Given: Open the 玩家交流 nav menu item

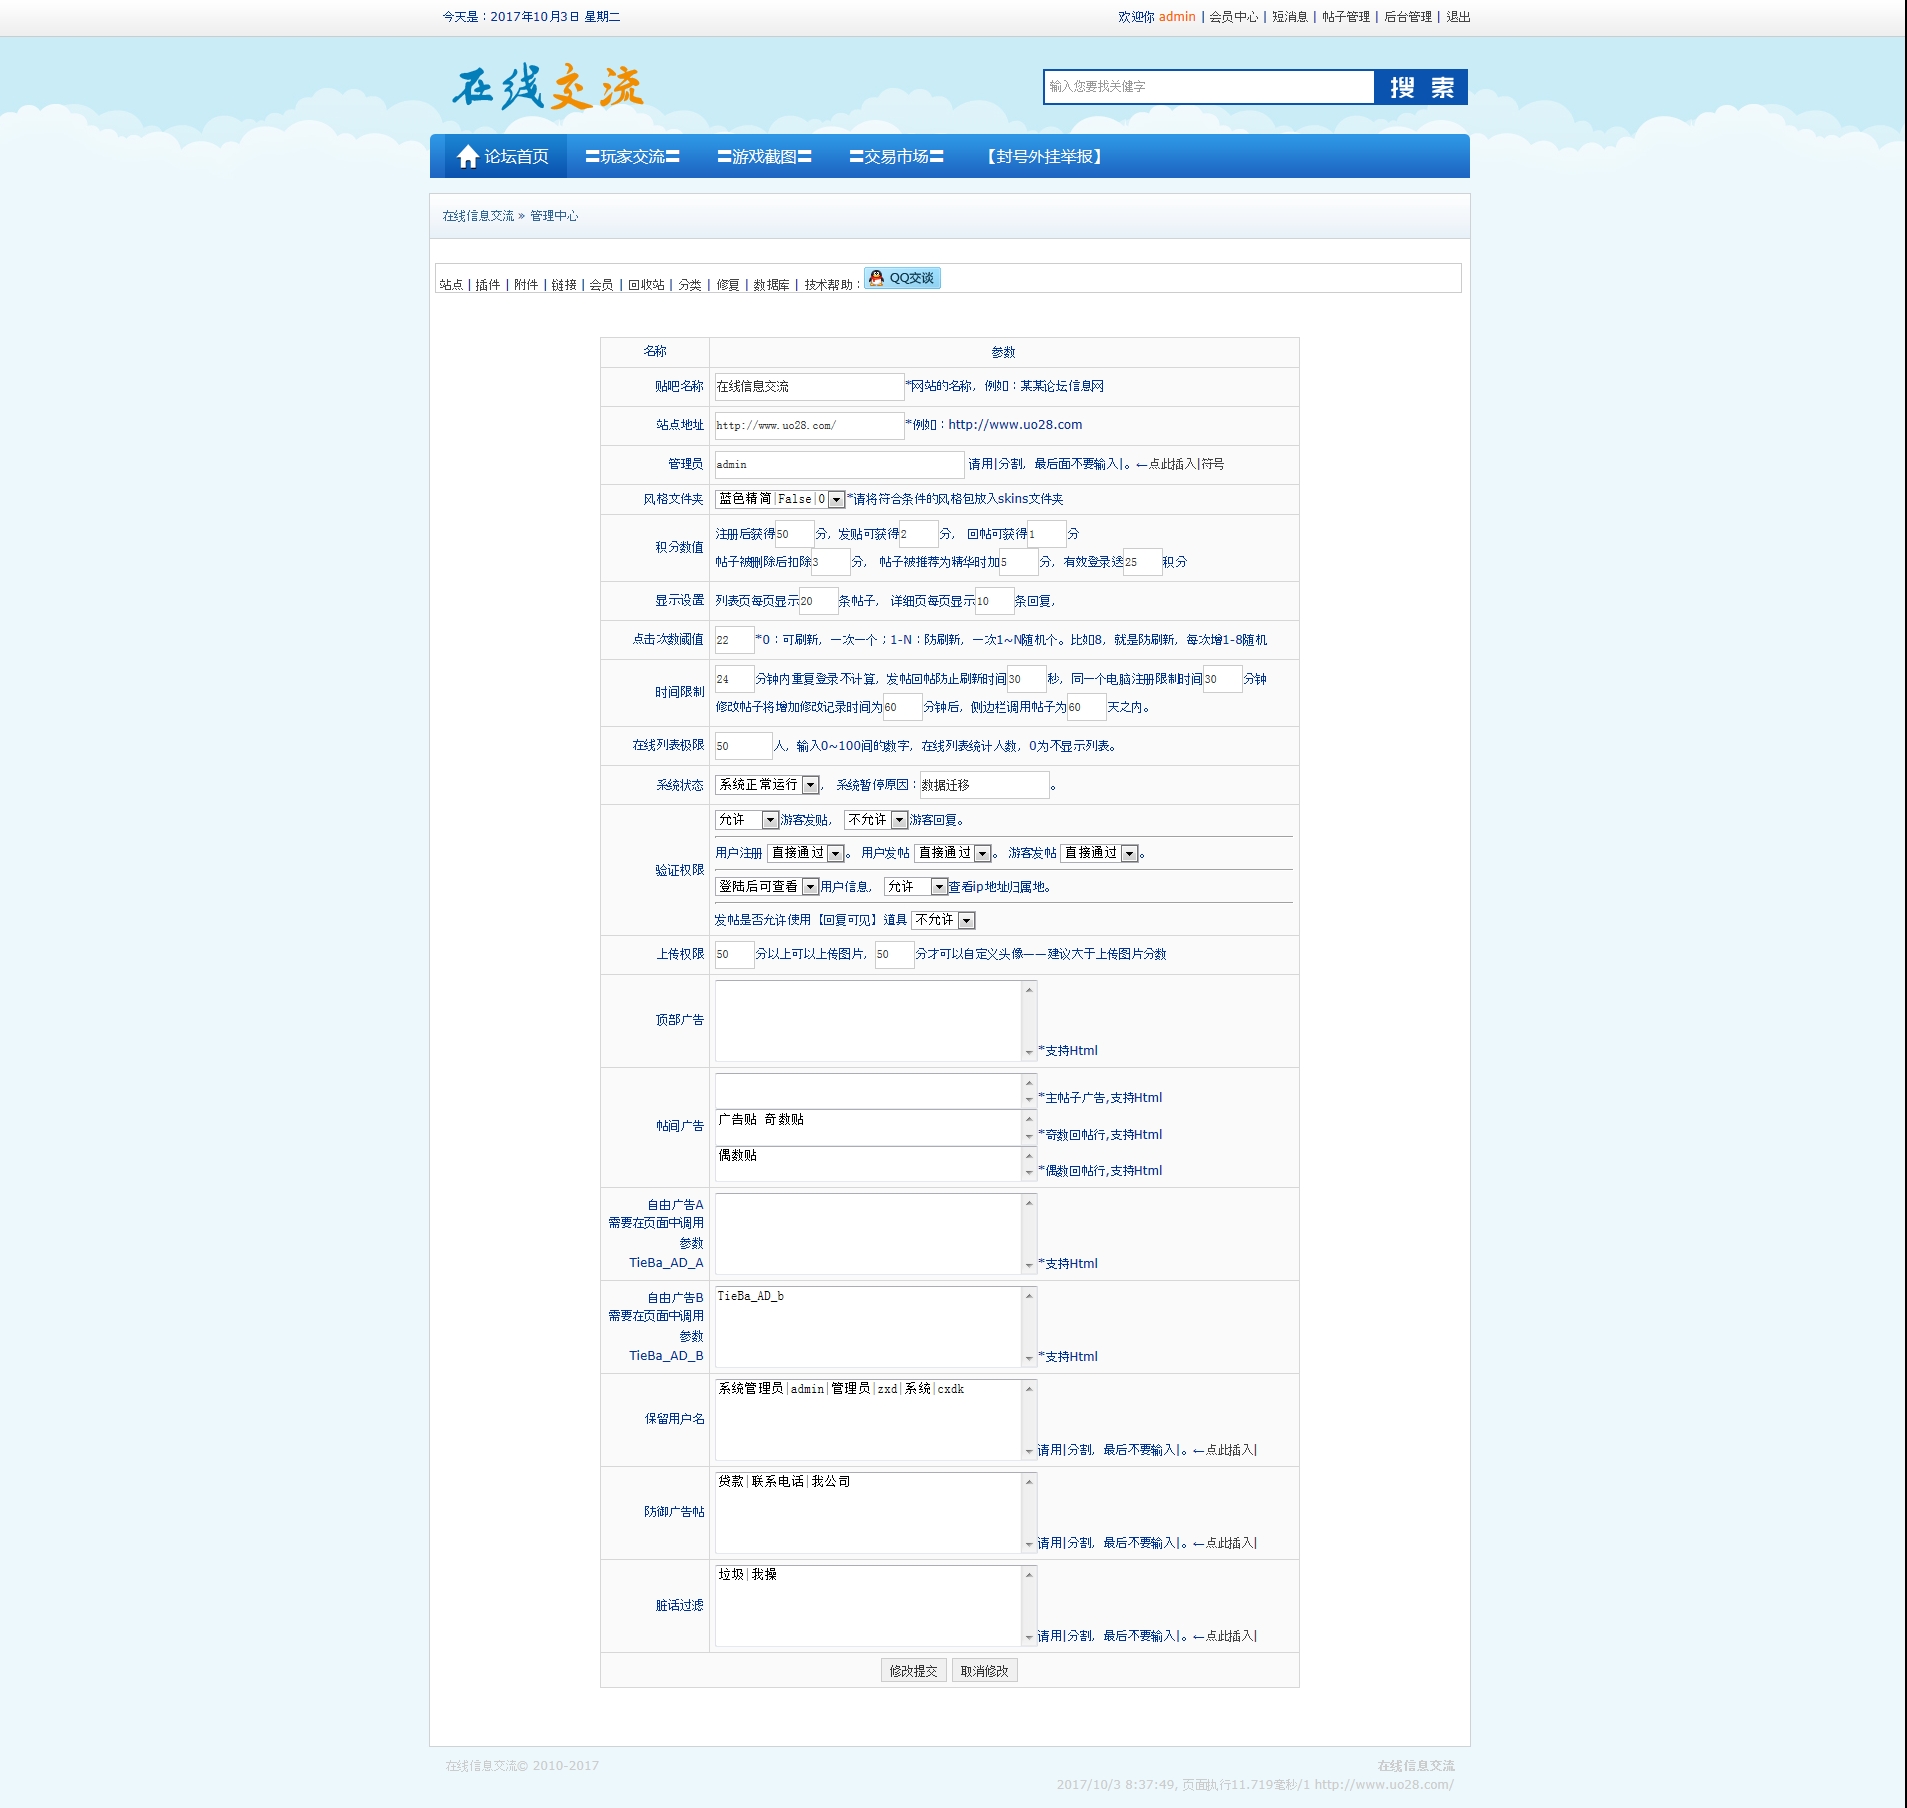Looking at the screenshot, I should point(632,157).
